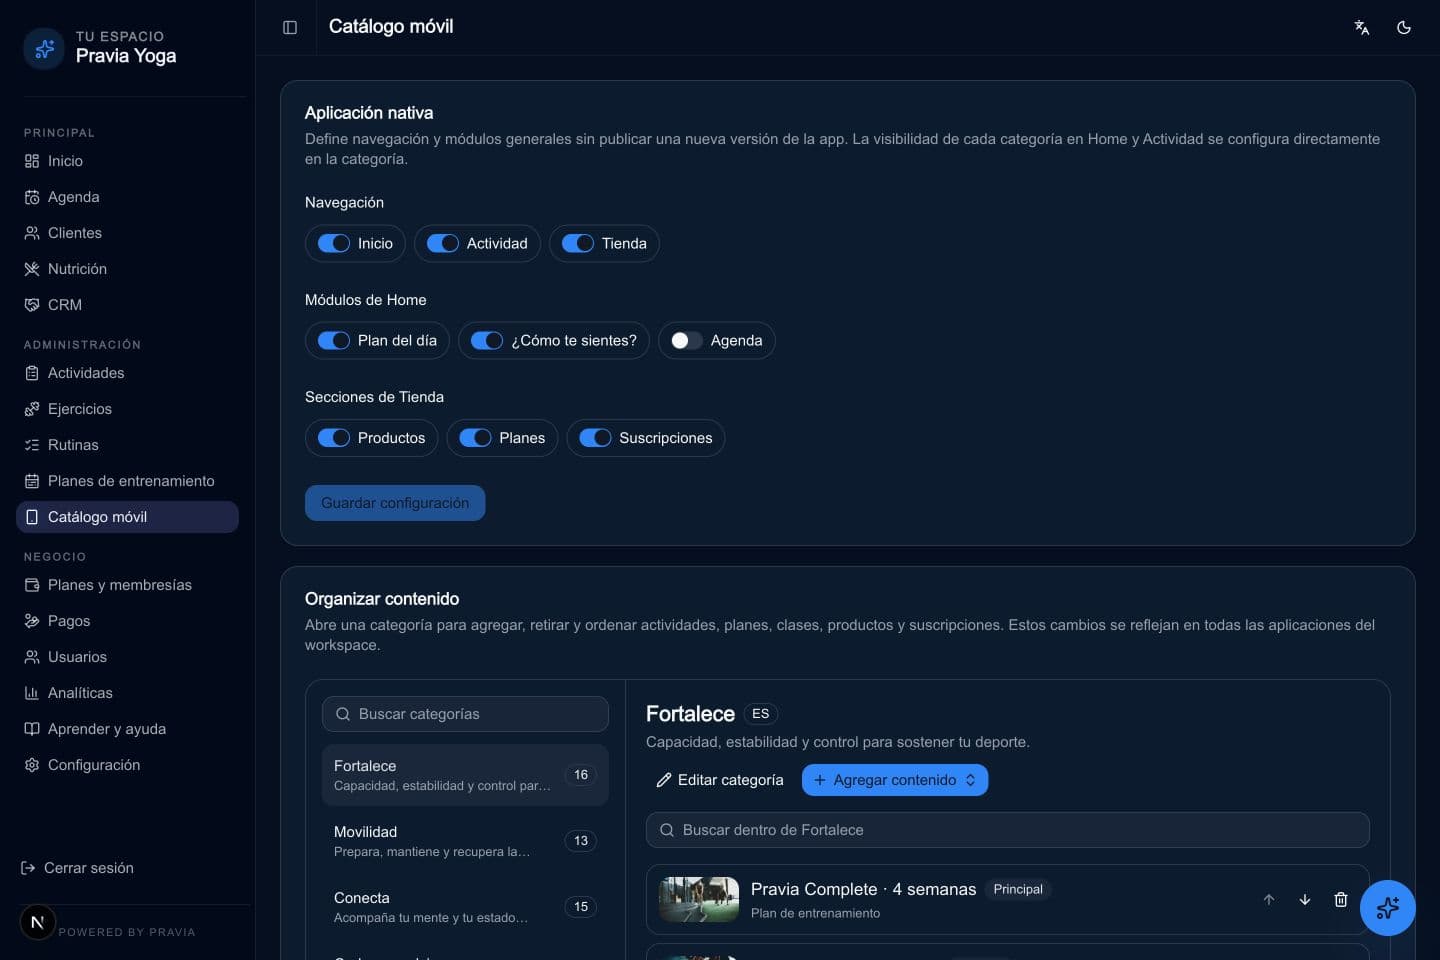Open Planes de entrenamiento page
The image size is (1440, 960).
pyautogui.click(x=127, y=481)
